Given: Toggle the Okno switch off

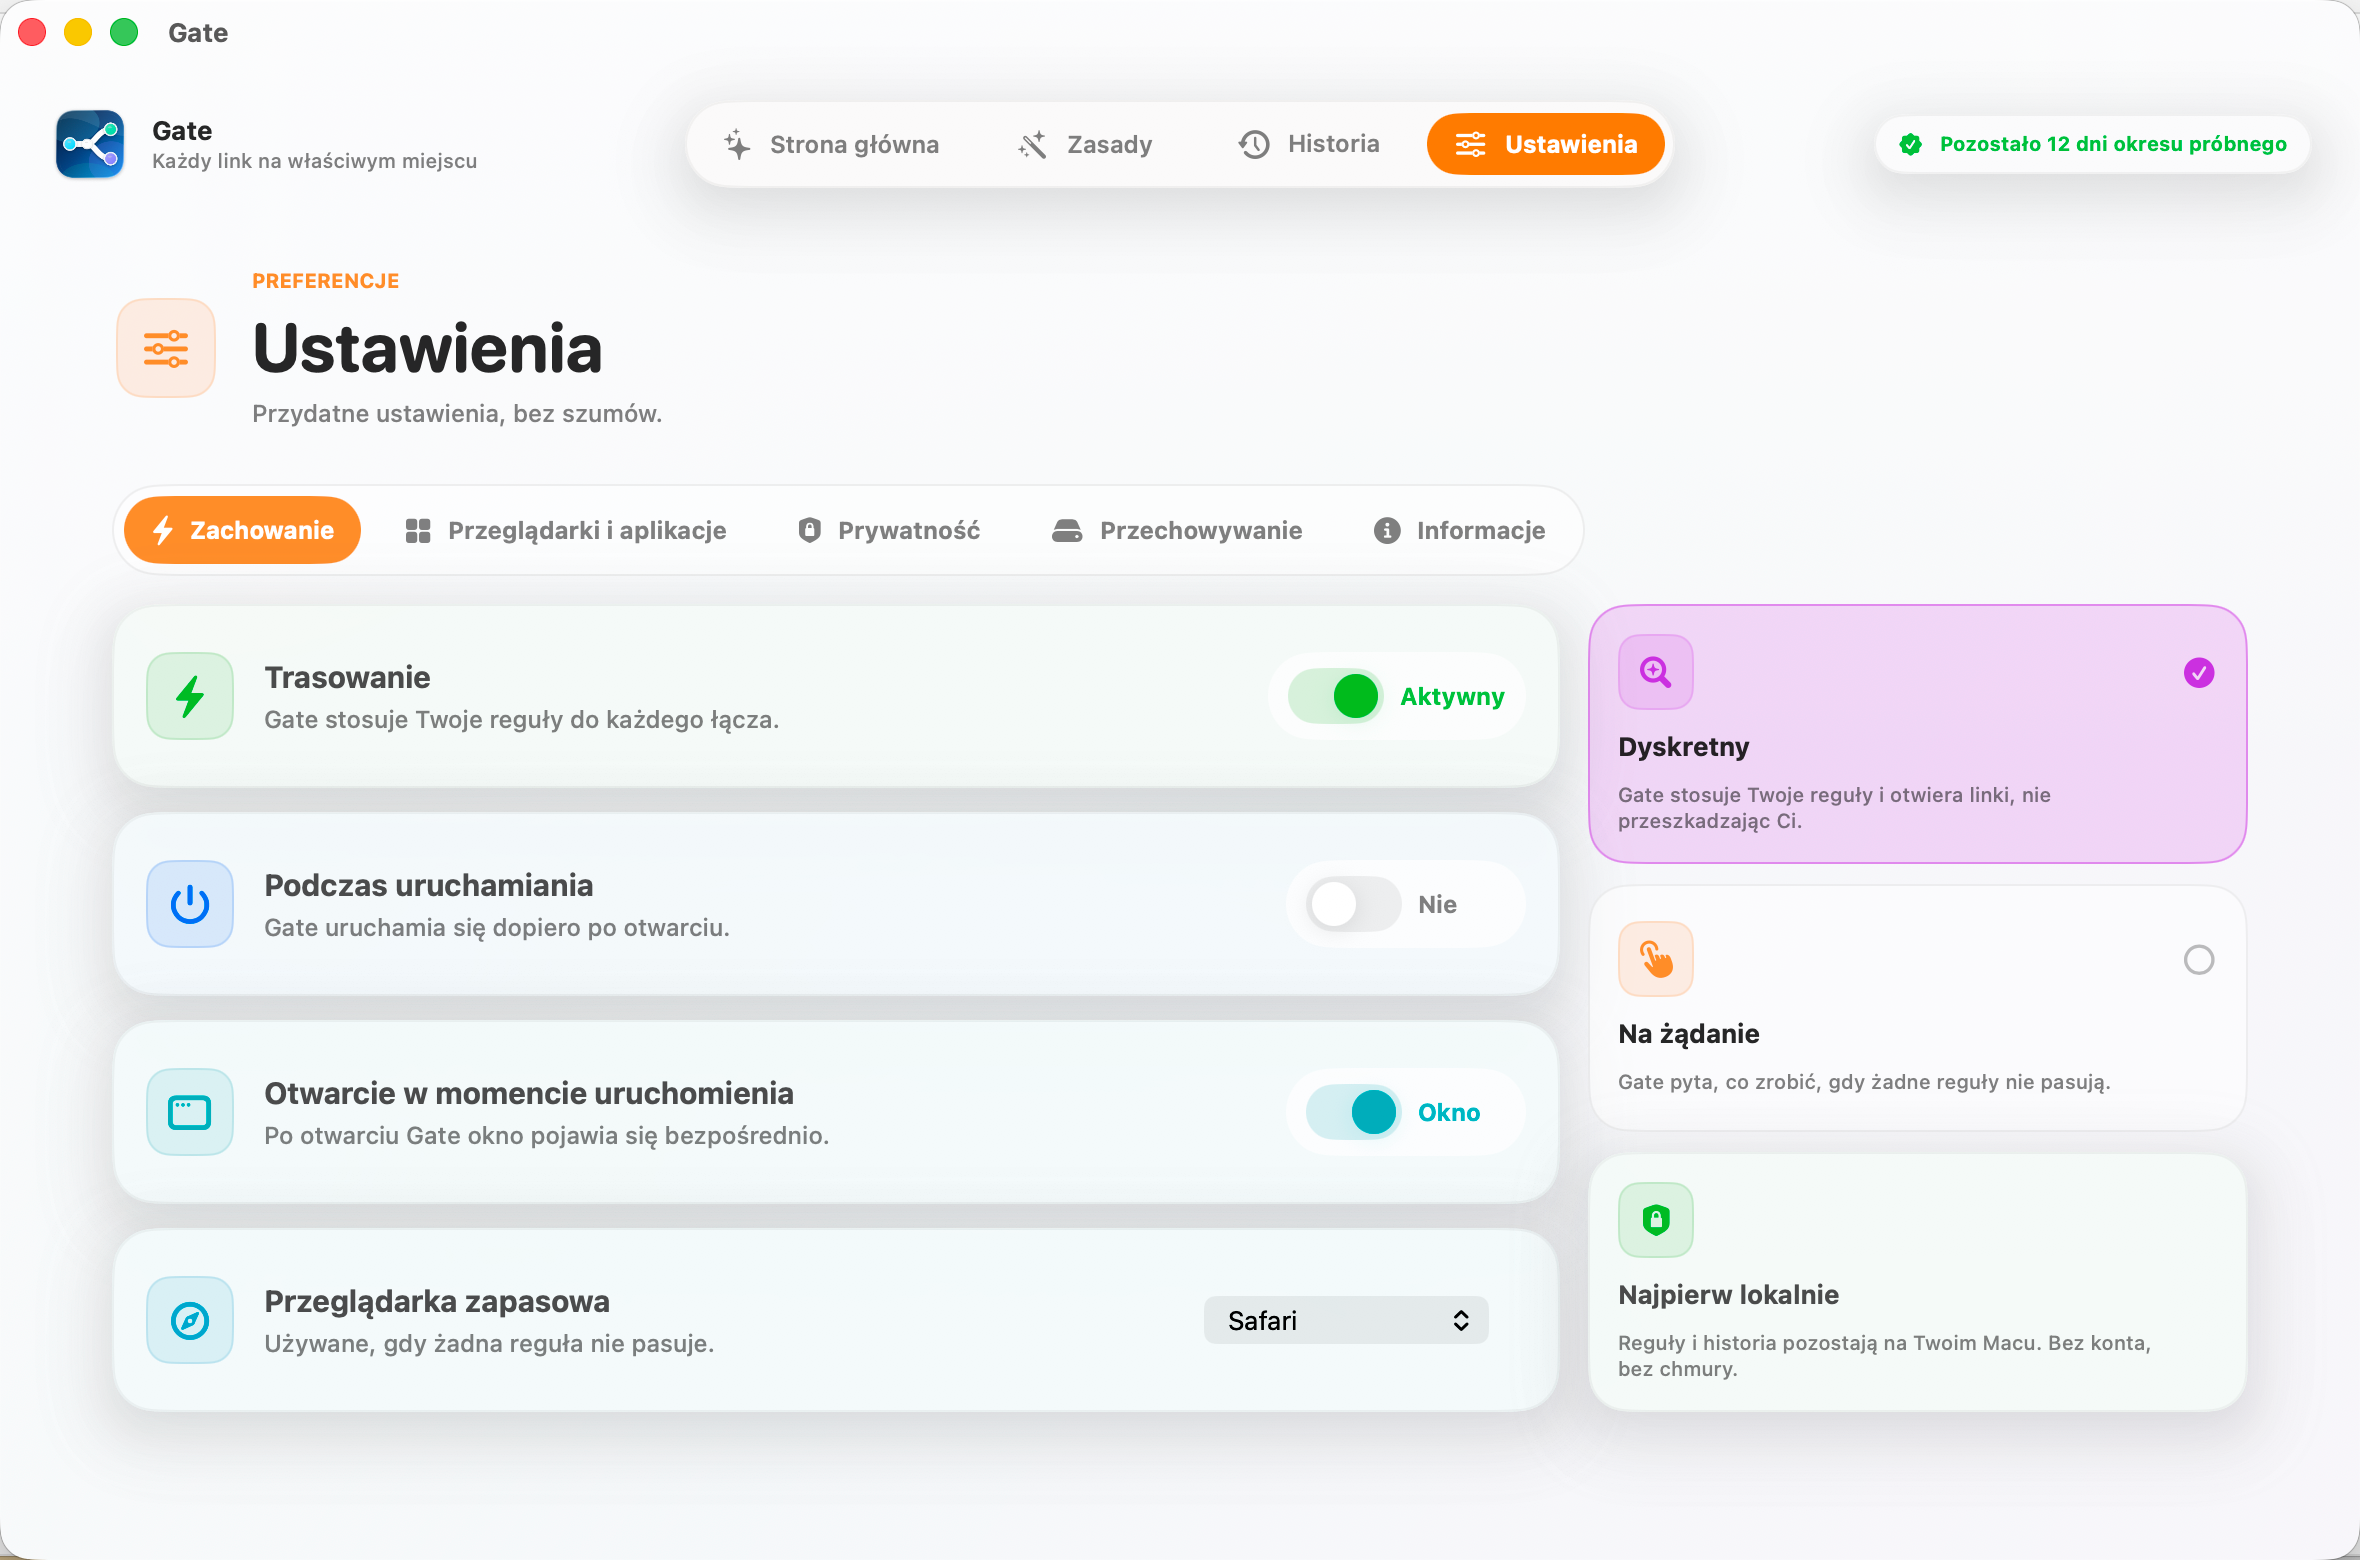Looking at the screenshot, I should [x=1354, y=1112].
